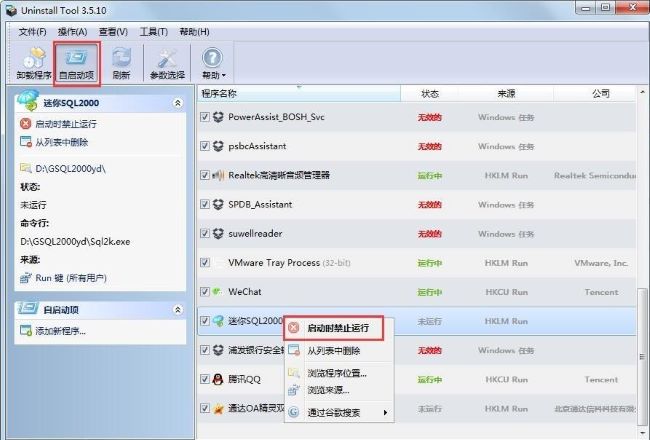Screen dimensions: 650x440
Task: Select the VMware Tray Process row
Action: (x=417, y=263)
